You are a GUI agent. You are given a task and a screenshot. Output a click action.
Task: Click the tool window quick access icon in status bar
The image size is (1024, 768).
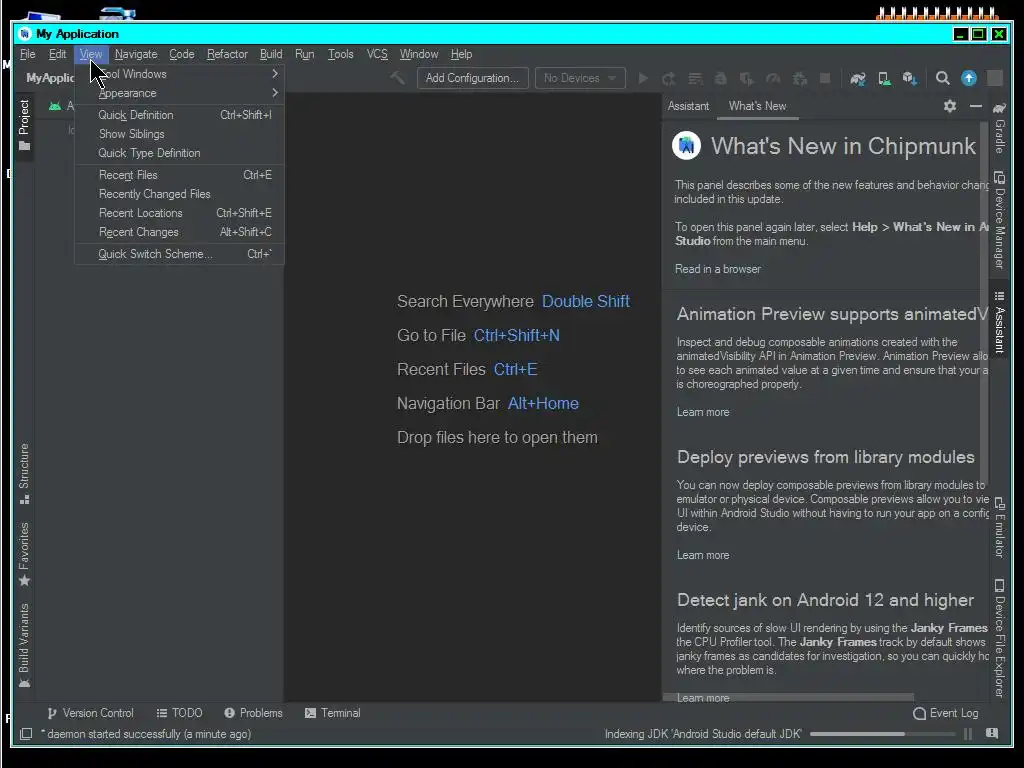26,734
